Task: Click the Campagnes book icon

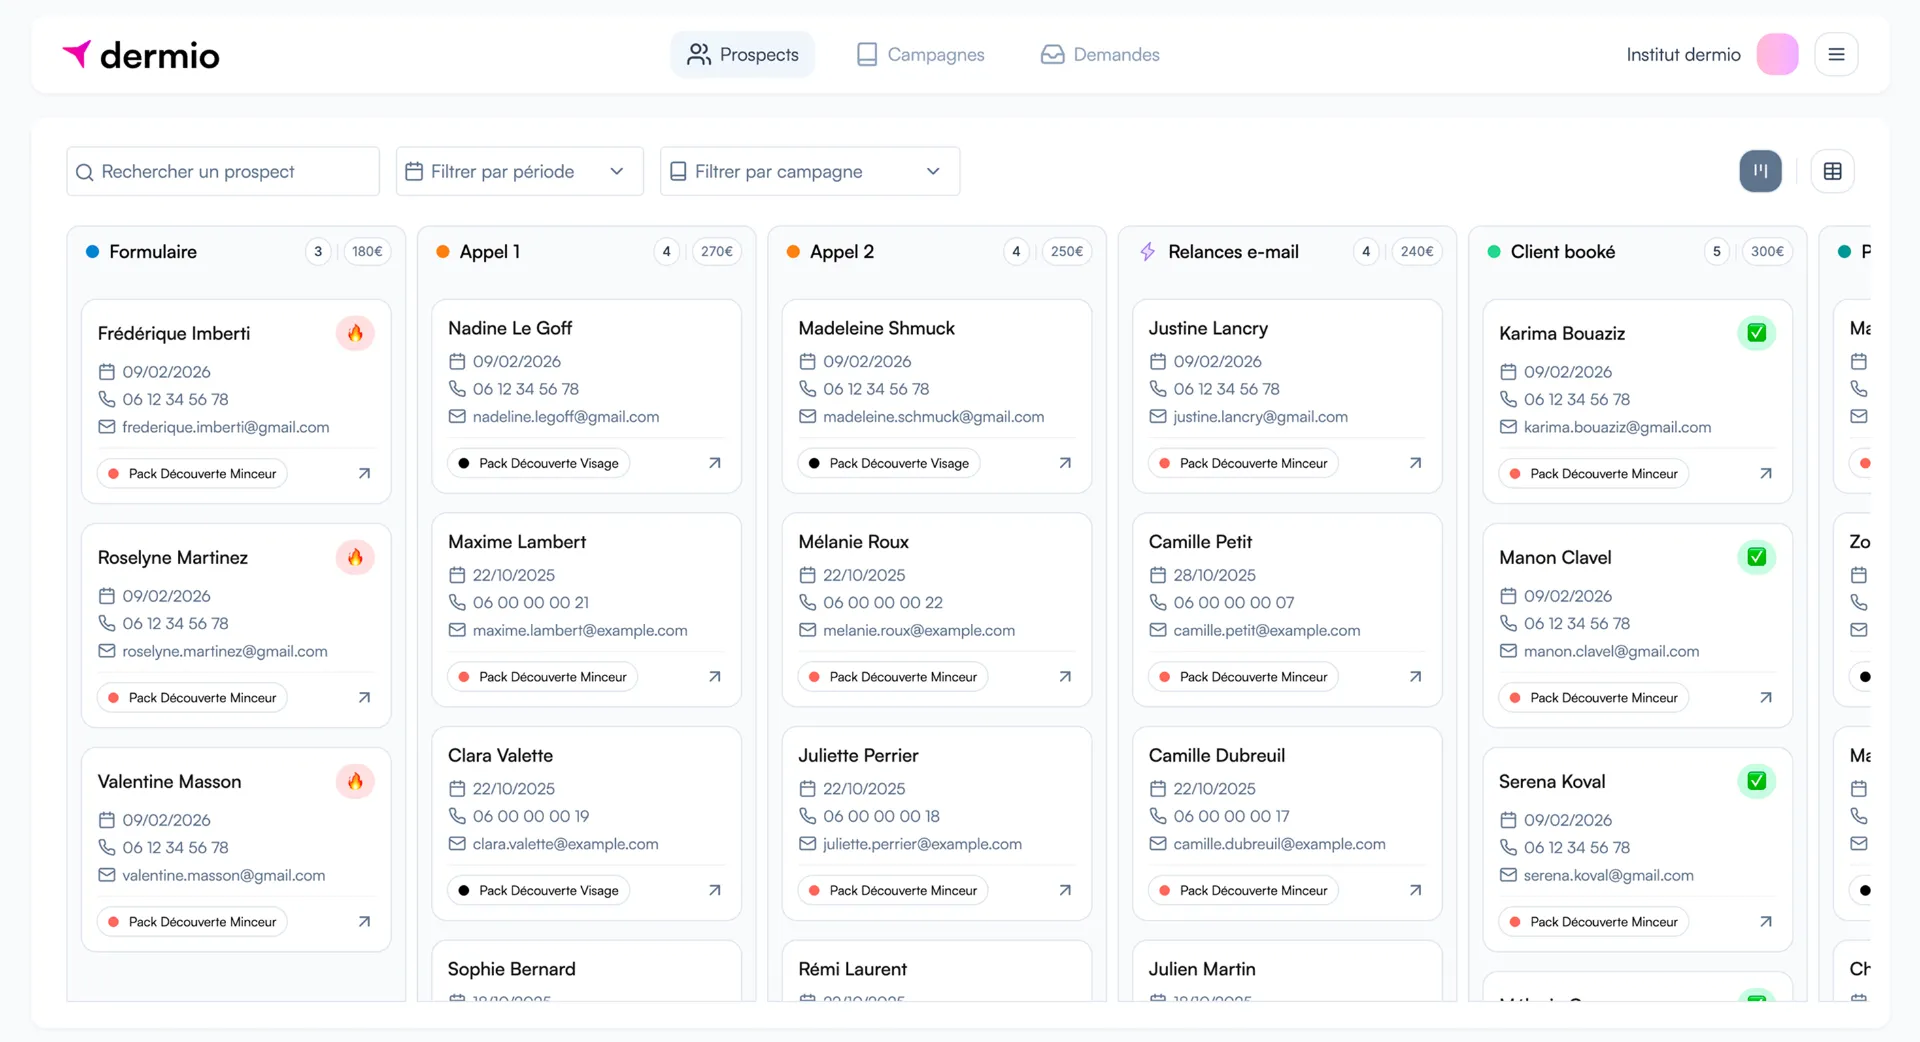Action: click(x=866, y=54)
